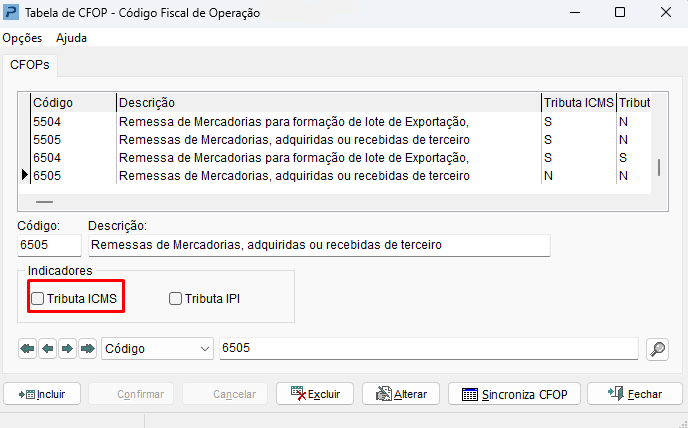Go to the previous record arrow
688x428 pixels.
[x=47, y=349]
